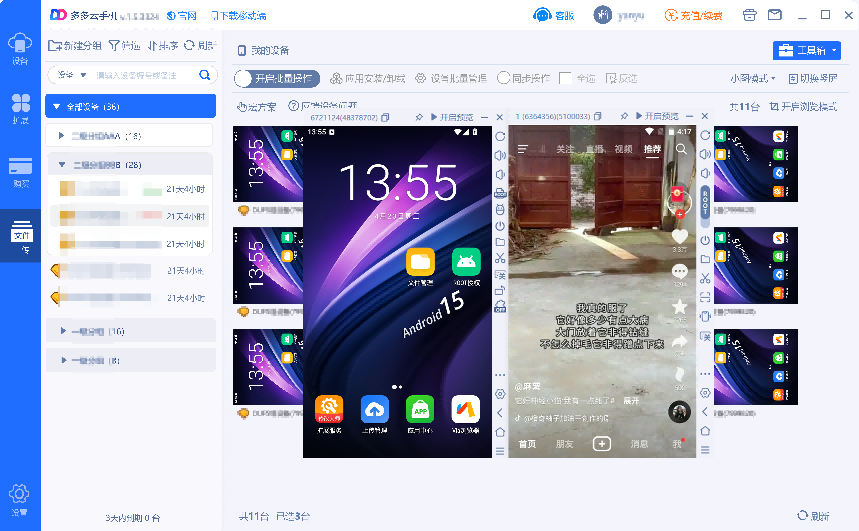Viewport: 859px width, 531px height.
Task: Copy the 6364356 device ID with copy icon
Action: [598, 116]
